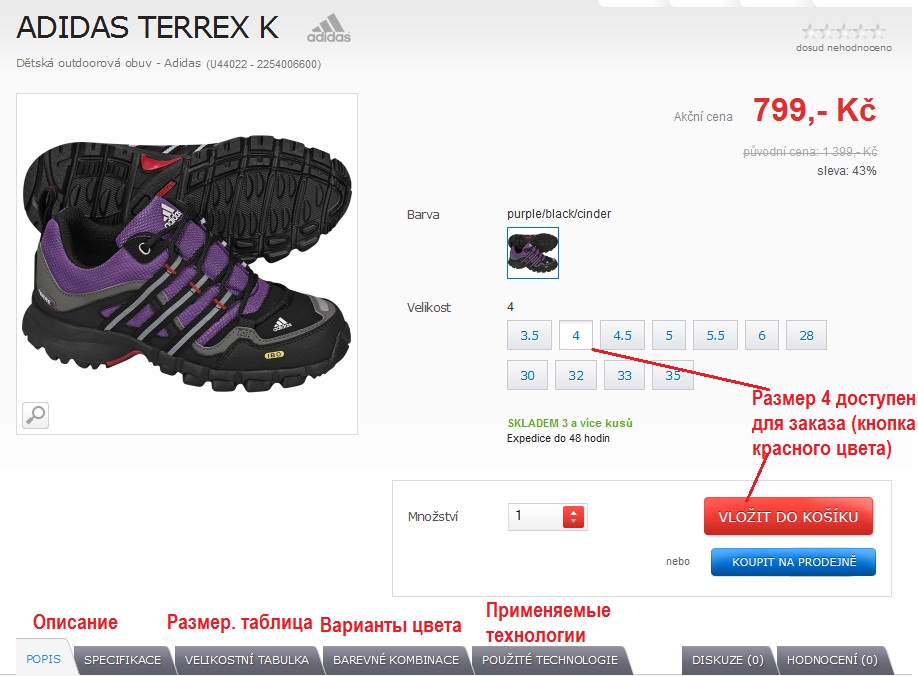The image size is (918, 676).
Task: Pick size 6
Action: pyautogui.click(x=762, y=335)
